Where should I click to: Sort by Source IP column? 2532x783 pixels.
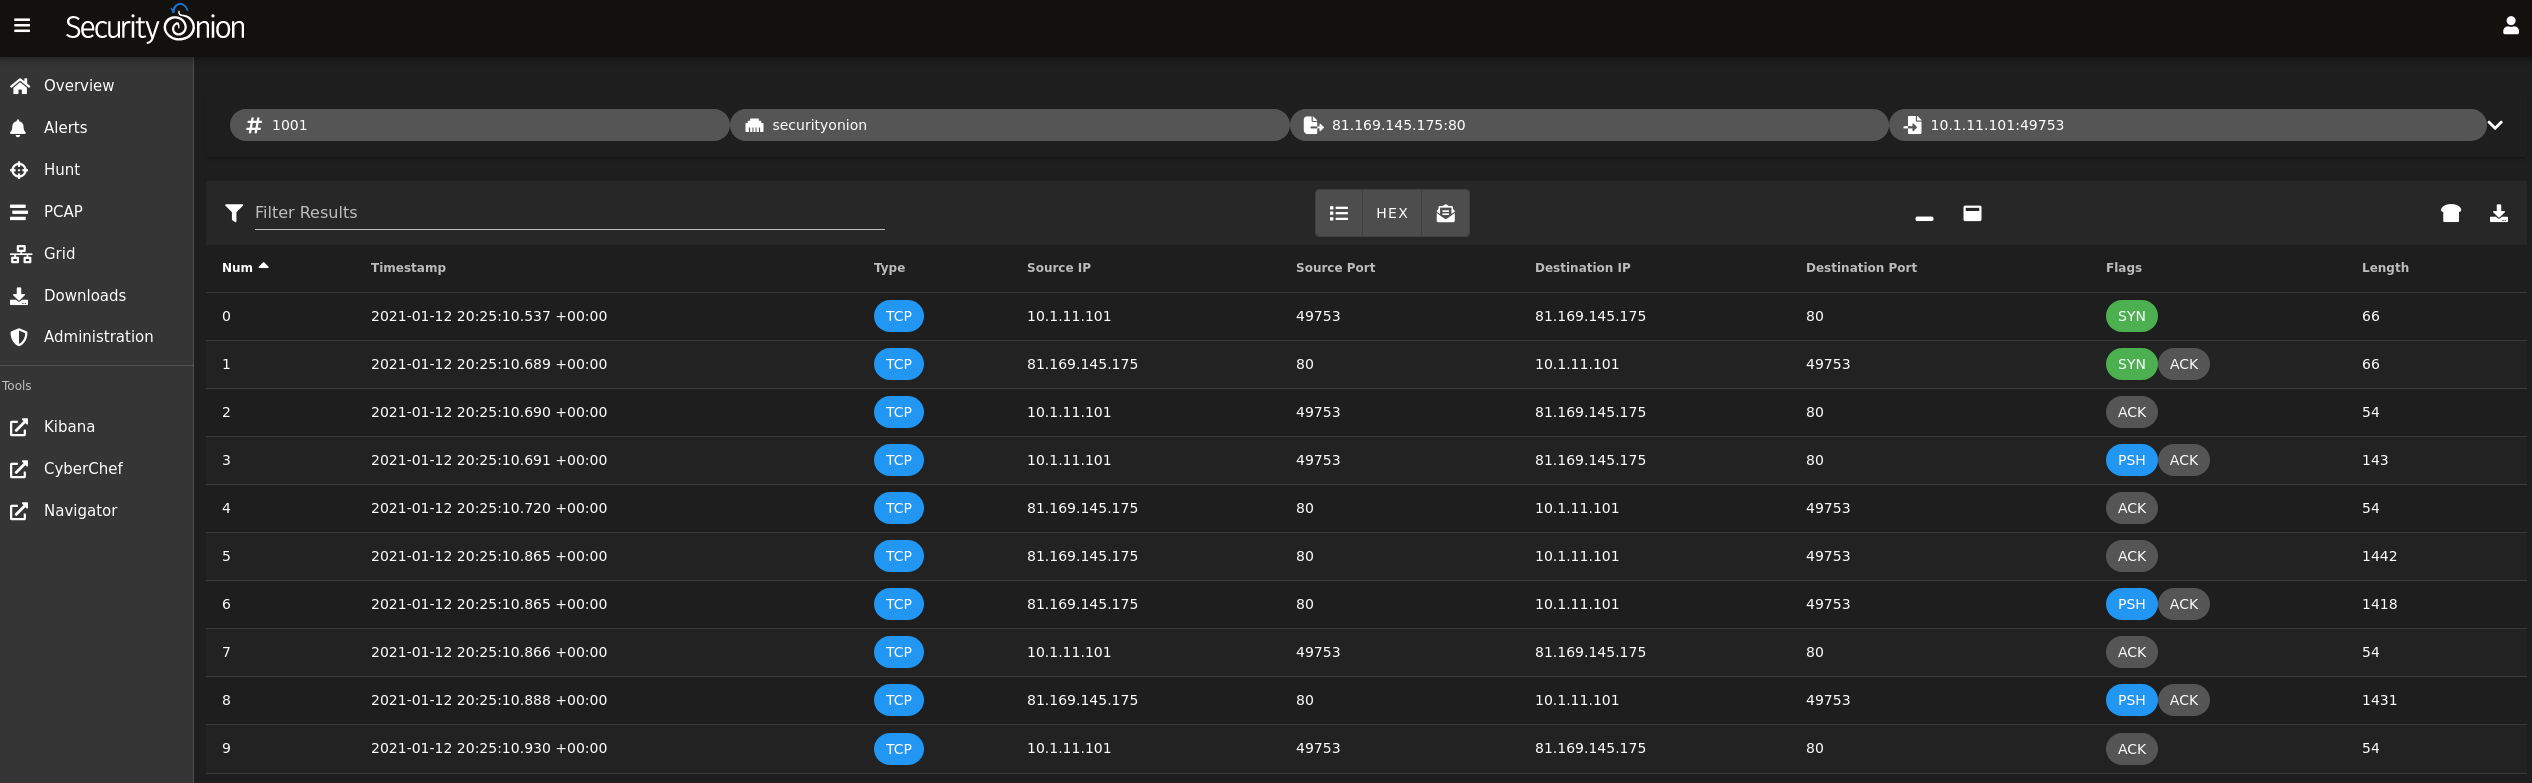[1059, 268]
